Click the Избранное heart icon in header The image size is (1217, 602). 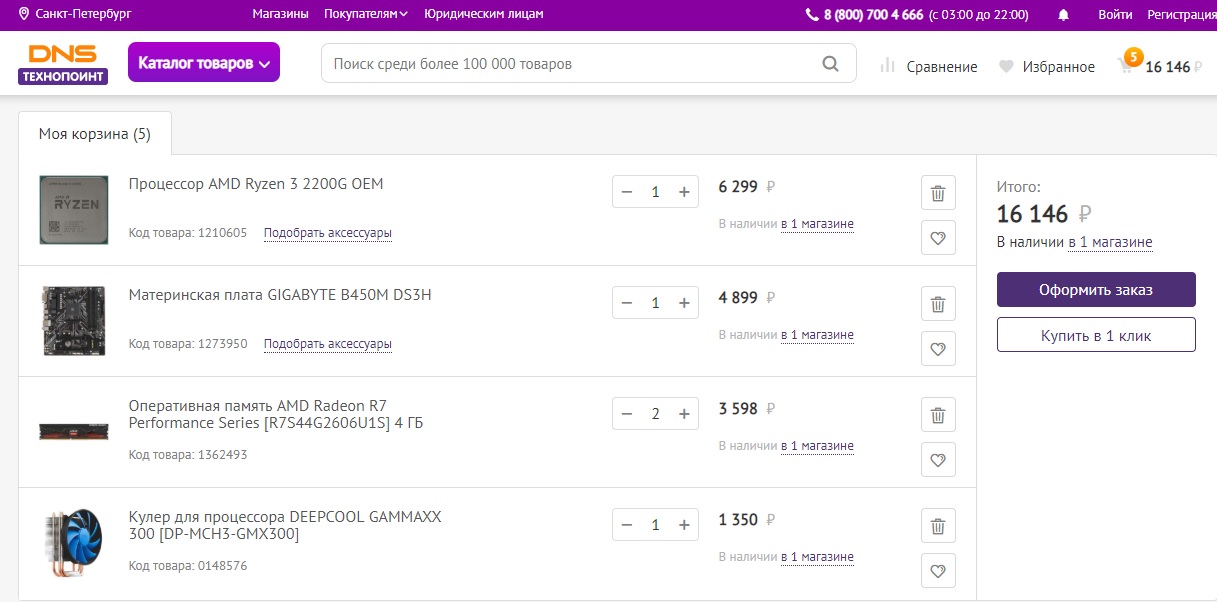click(x=1006, y=66)
